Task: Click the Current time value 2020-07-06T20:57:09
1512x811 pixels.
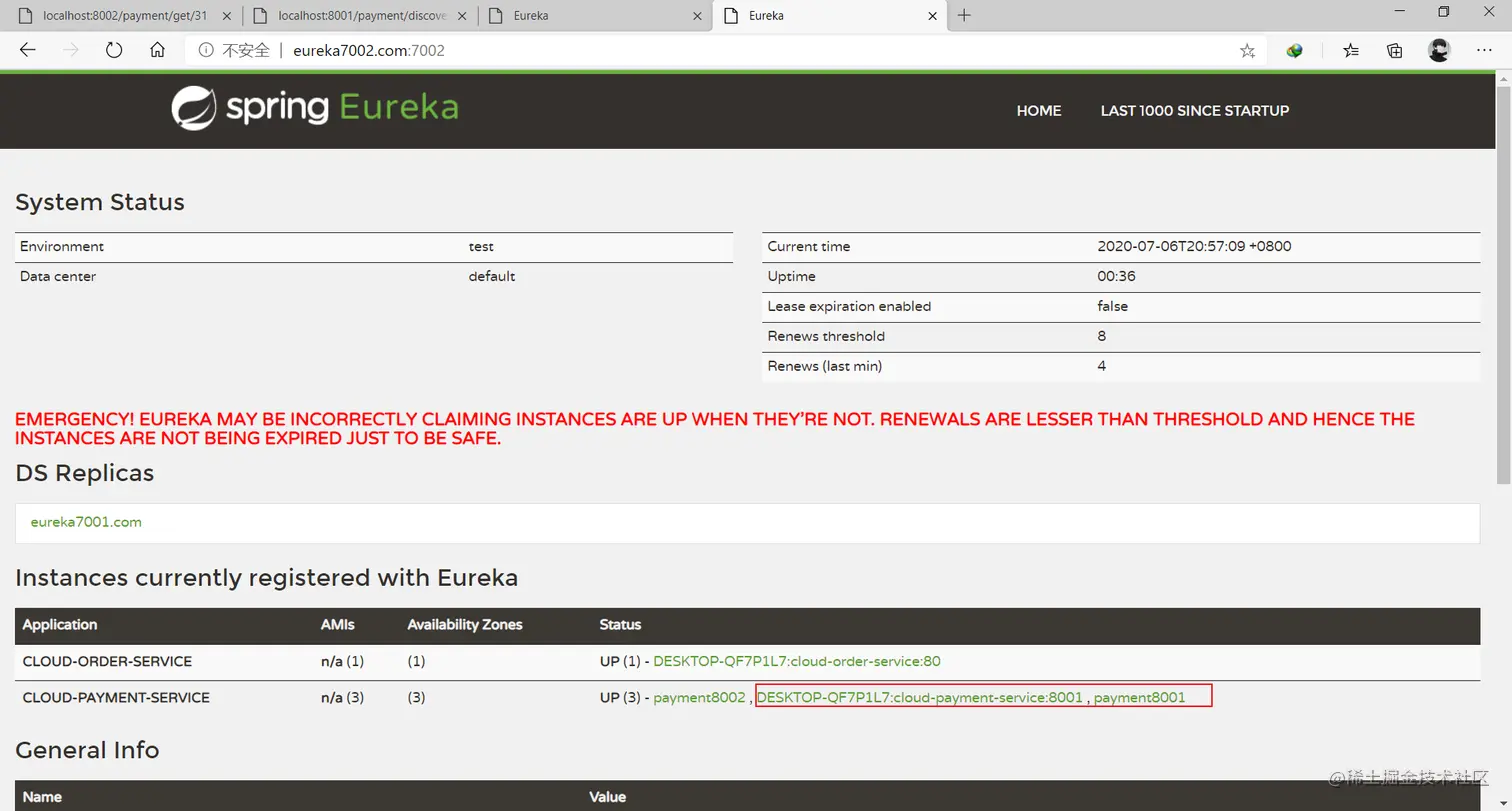Action: pos(1194,246)
